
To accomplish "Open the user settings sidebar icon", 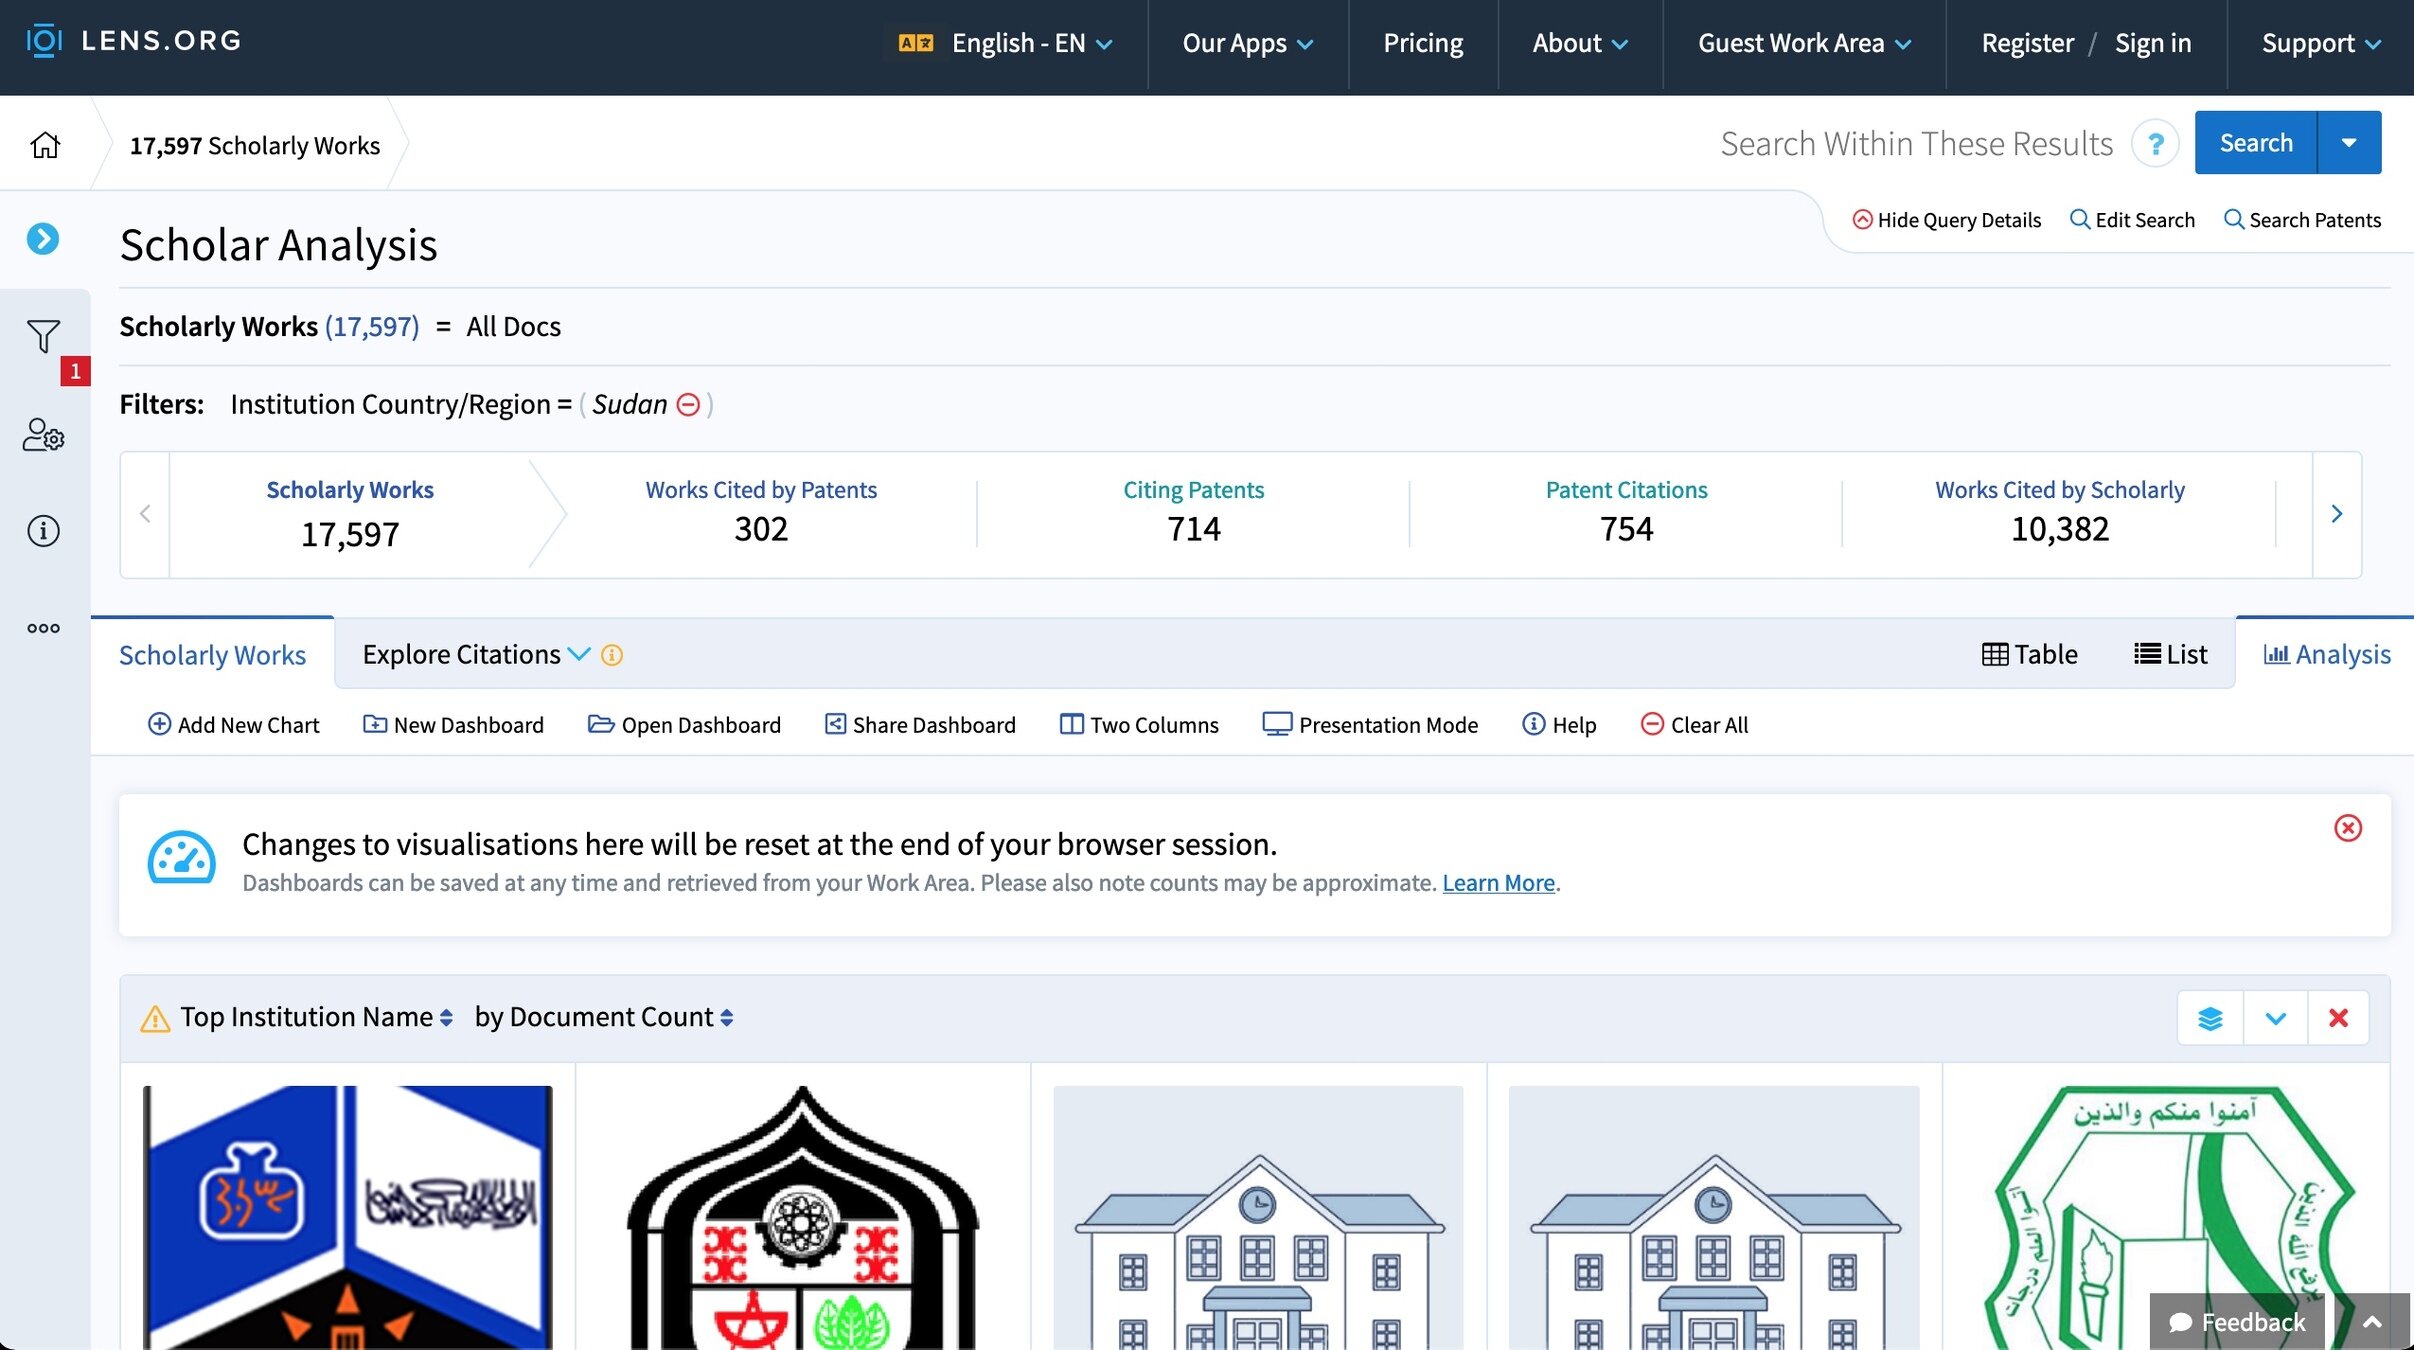I will (x=43, y=435).
